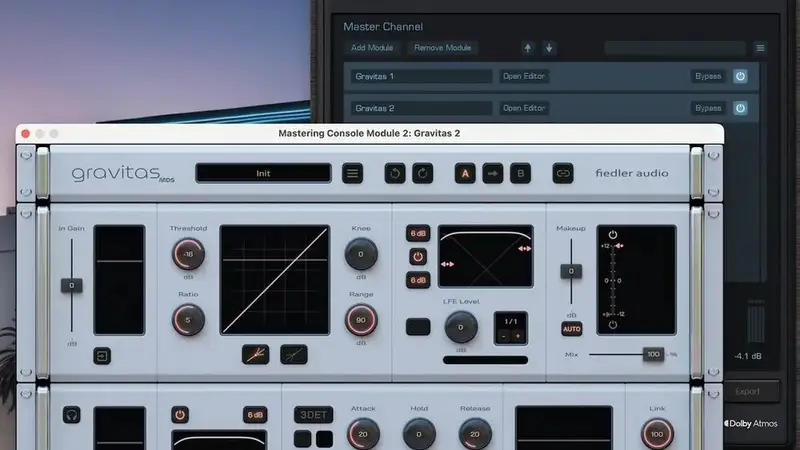Open the preset menu hamburger icon in Gravitas
This screenshot has height=450, width=800.
[x=353, y=173]
